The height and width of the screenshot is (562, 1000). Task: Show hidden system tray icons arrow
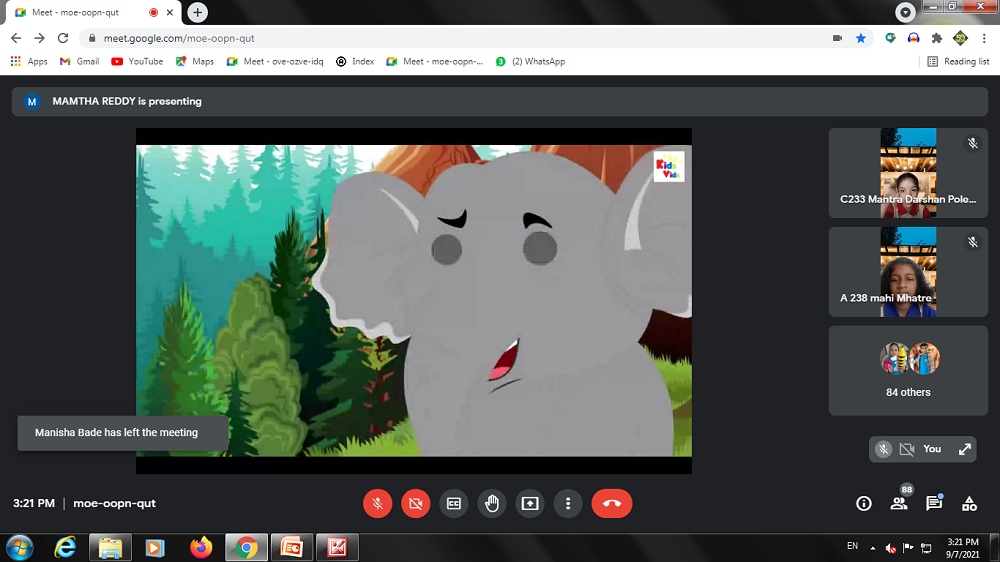pos(872,547)
